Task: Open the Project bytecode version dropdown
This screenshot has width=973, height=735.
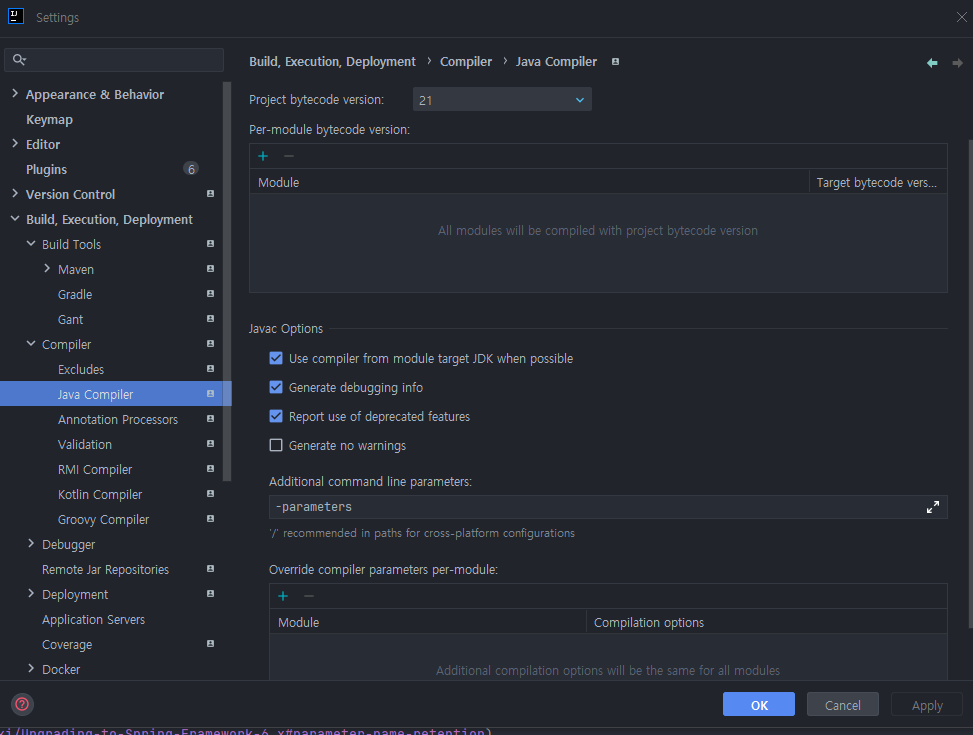Action: point(502,99)
